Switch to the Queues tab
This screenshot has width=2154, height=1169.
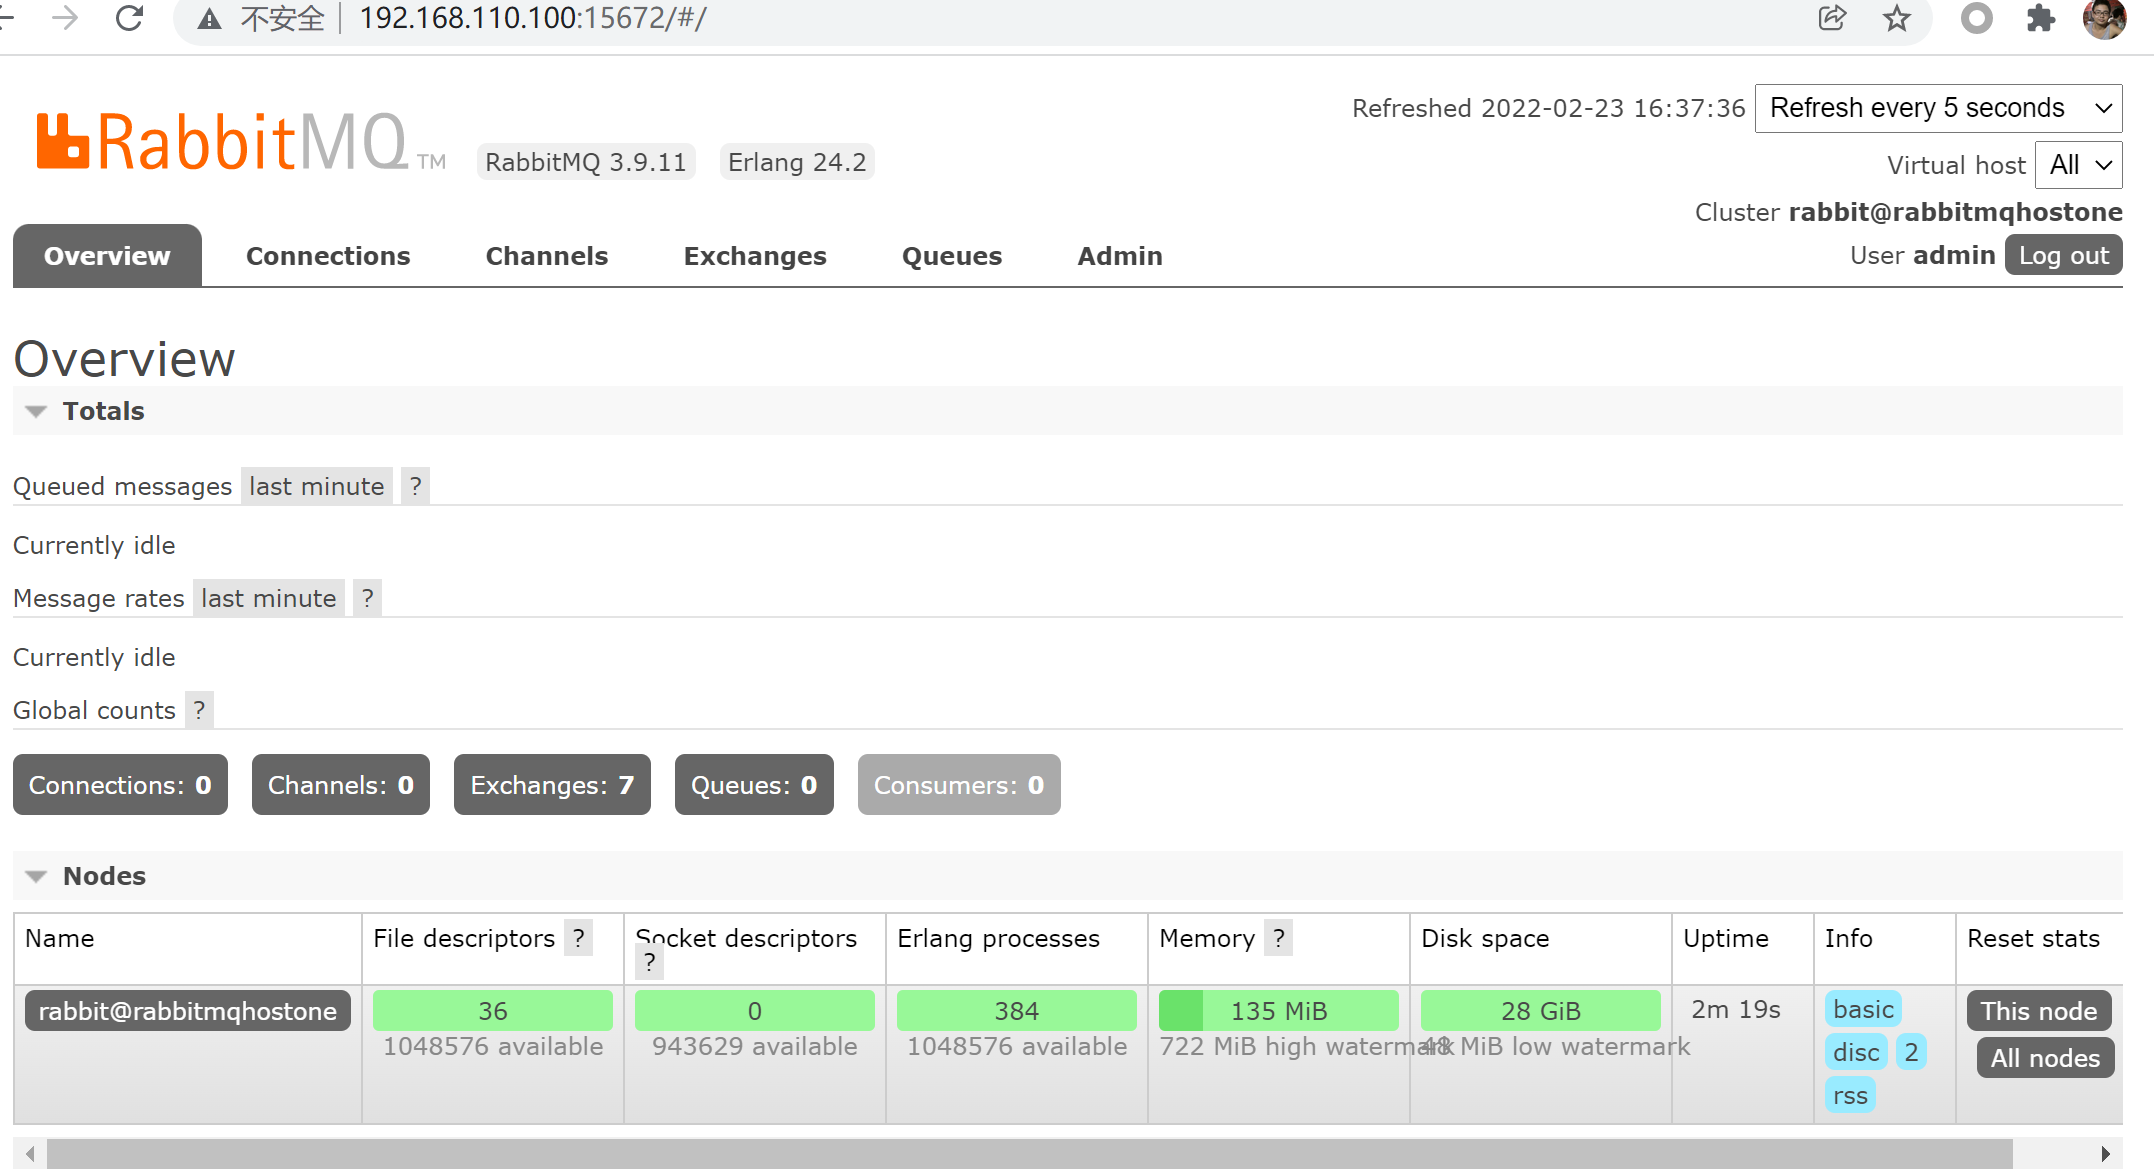click(x=951, y=256)
